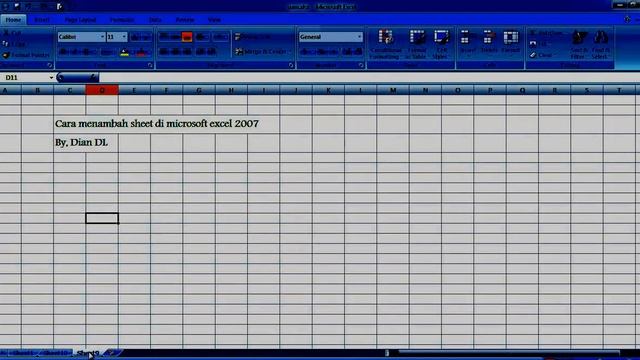Open Excel Help question mark
The image size is (640, 360).
pyautogui.click(x=627, y=20)
